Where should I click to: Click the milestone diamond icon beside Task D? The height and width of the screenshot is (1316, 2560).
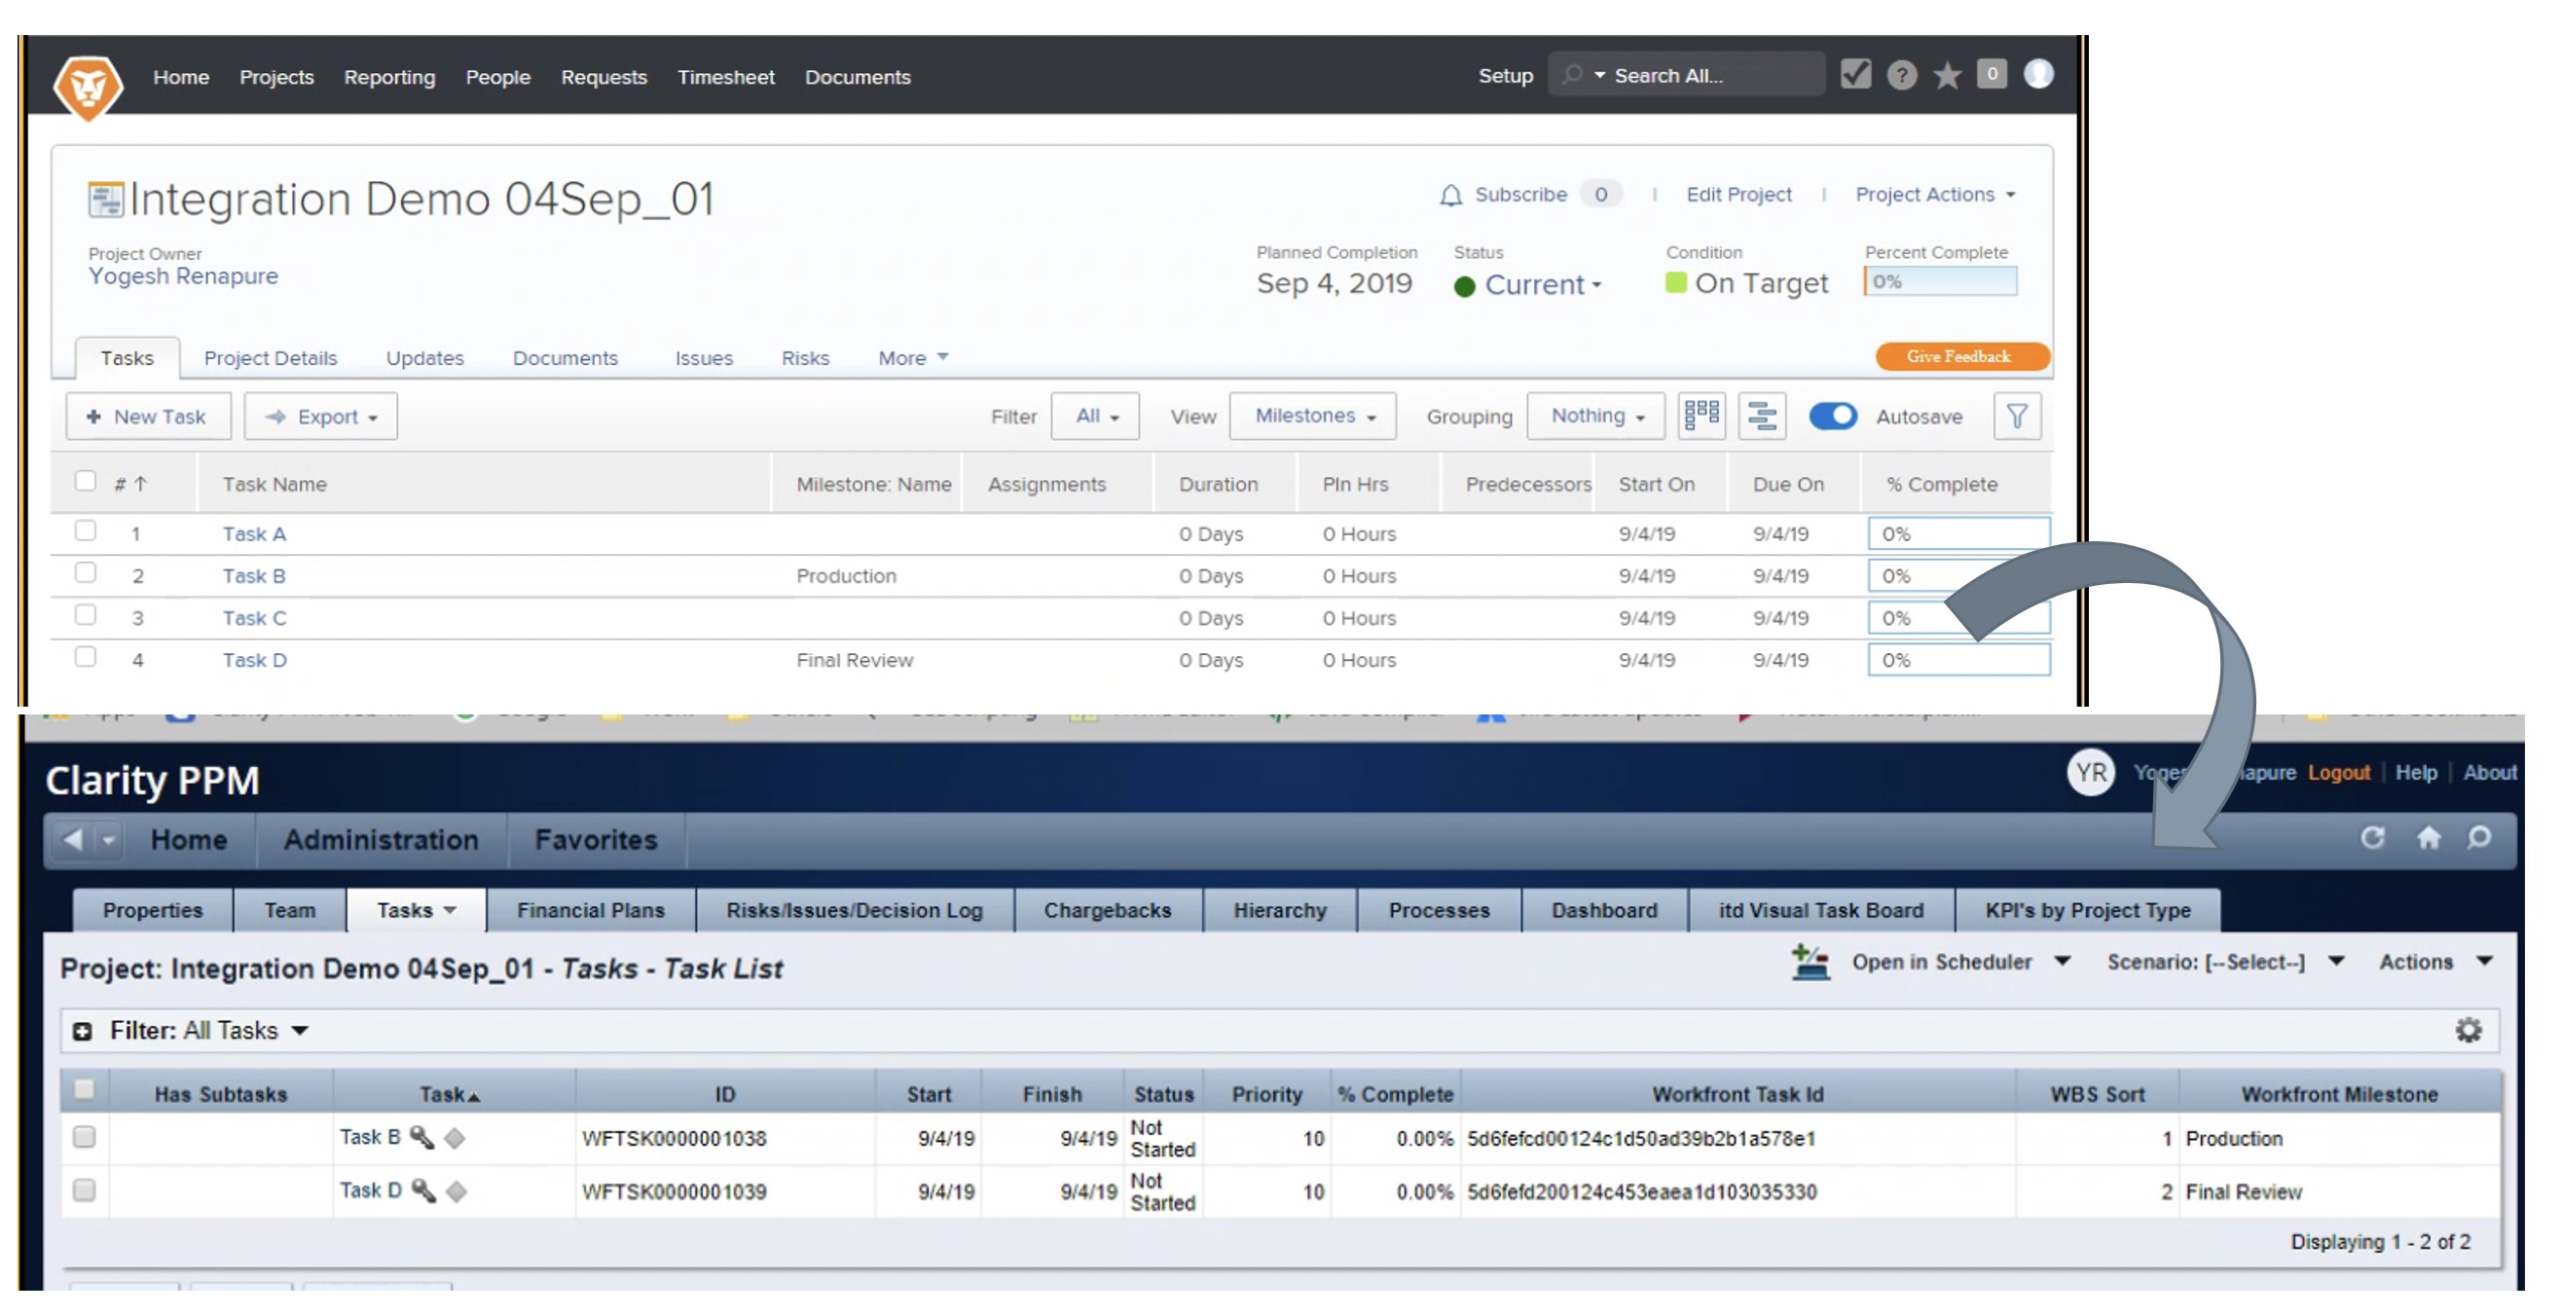coord(456,1192)
